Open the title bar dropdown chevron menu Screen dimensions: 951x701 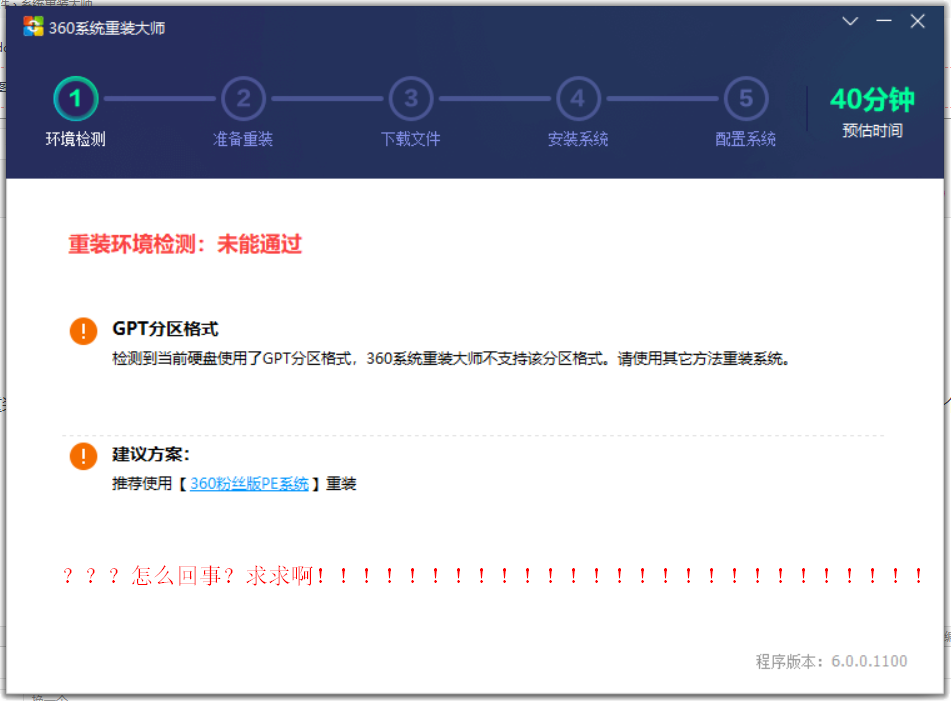[850, 21]
